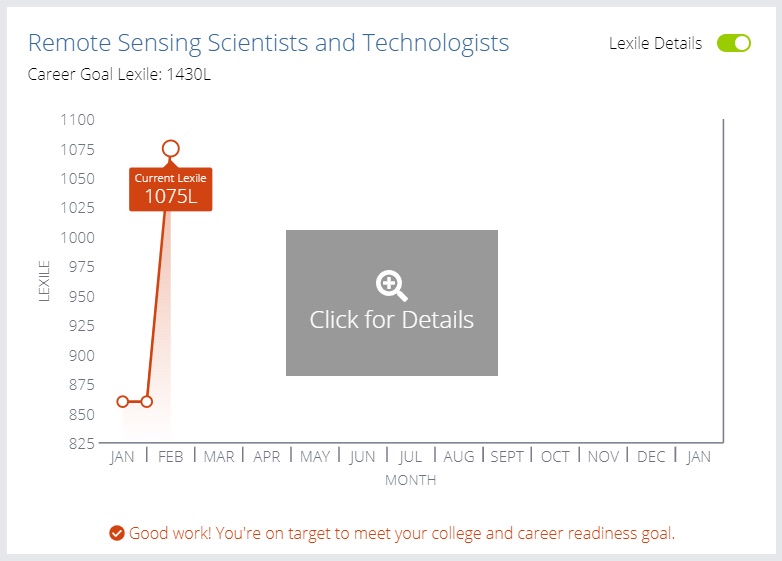
Task: Select the 1075L data point circle
Action: [x=171, y=149]
